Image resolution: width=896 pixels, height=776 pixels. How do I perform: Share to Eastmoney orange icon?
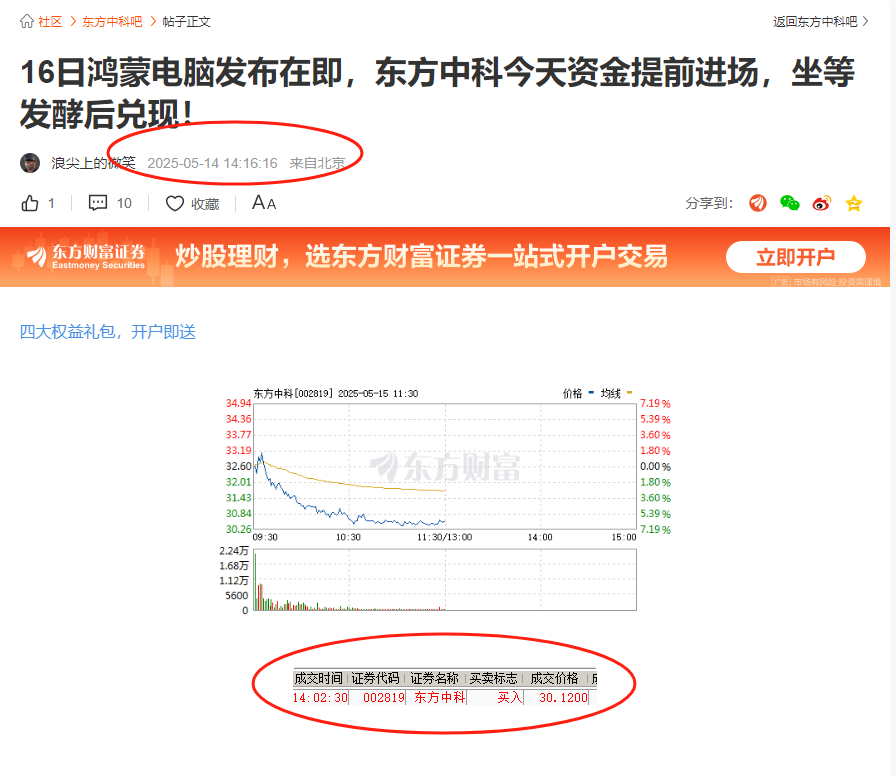point(758,203)
